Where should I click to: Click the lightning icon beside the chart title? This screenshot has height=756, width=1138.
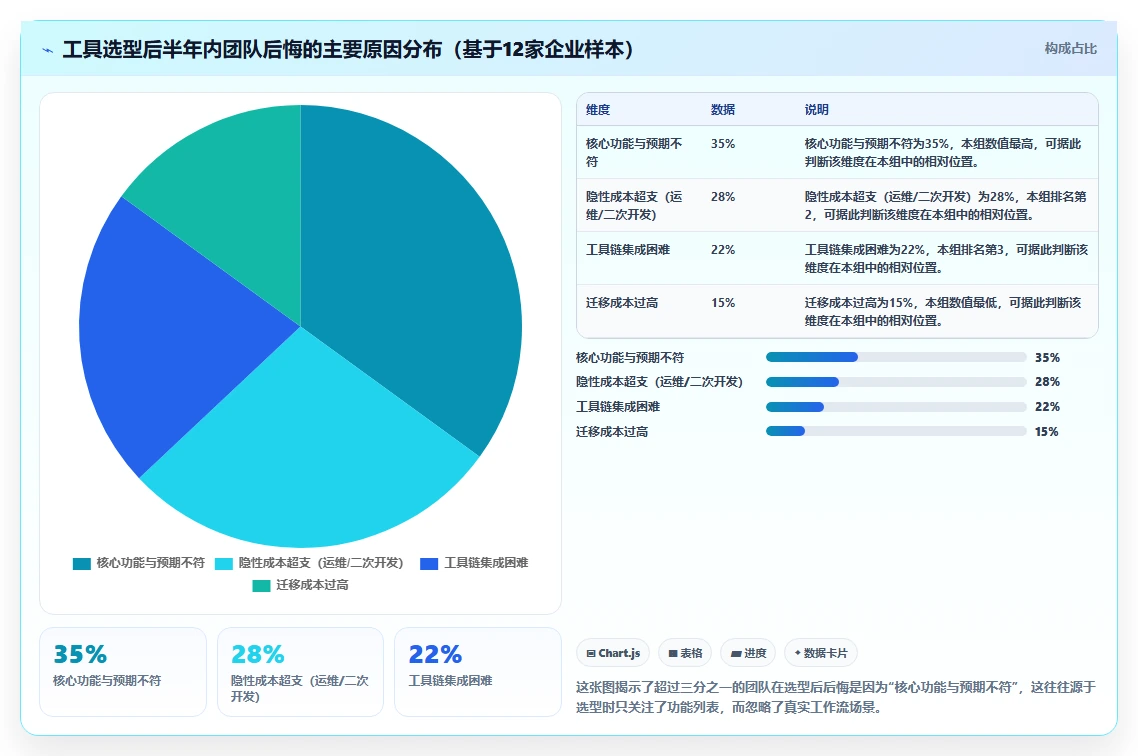click(48, 50)
